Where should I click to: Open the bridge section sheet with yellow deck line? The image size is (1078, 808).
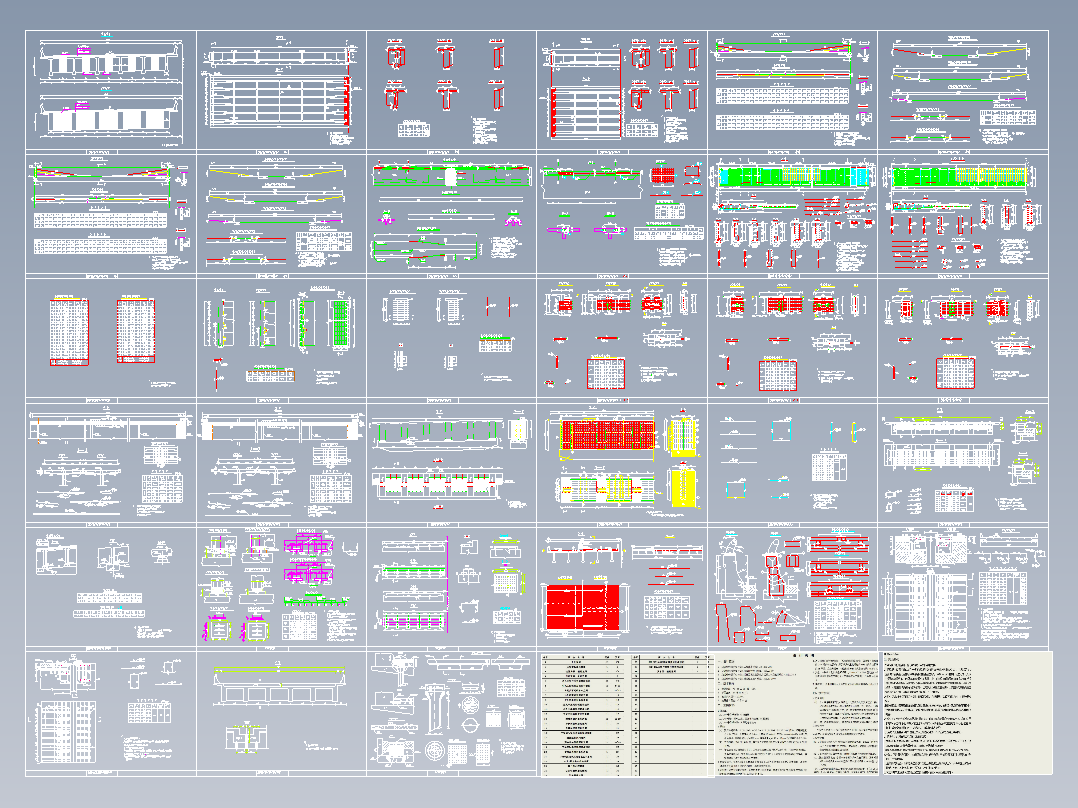click(281, 712)
